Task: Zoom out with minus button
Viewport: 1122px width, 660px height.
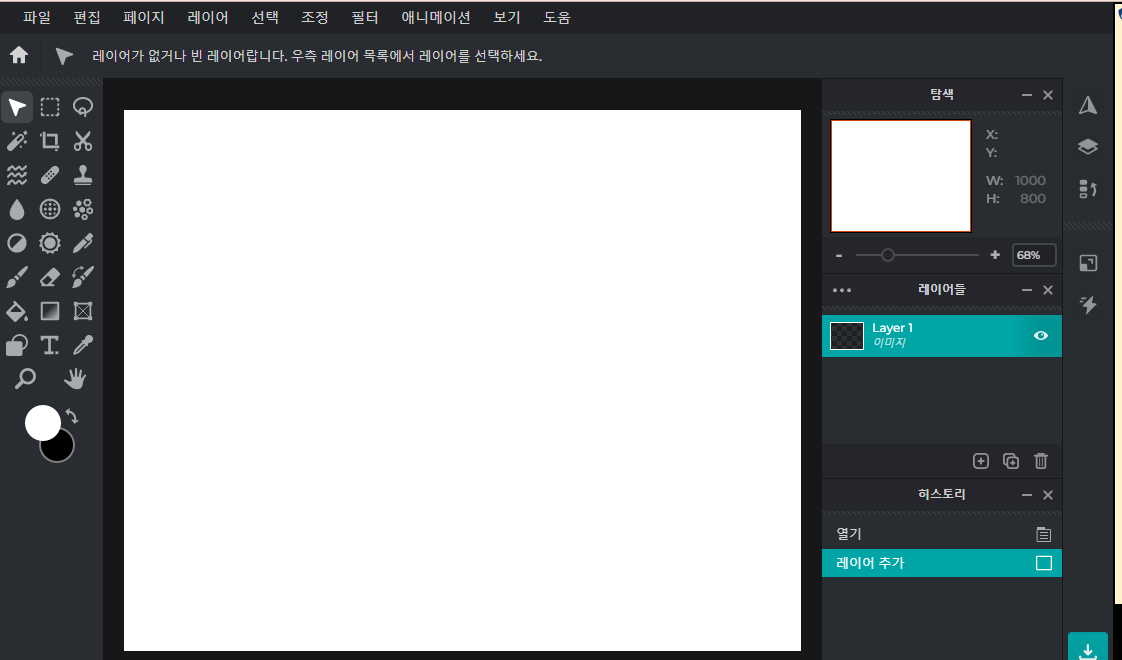Action: coord(839,256)
